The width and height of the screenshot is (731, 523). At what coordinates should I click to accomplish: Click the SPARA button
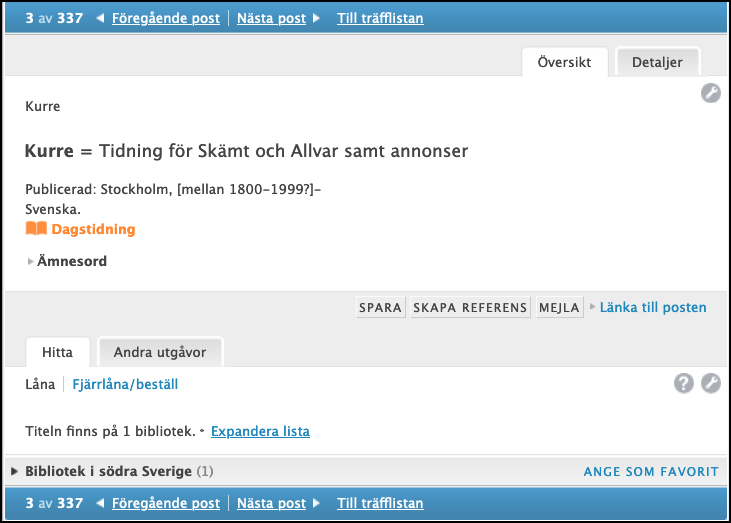380,307
